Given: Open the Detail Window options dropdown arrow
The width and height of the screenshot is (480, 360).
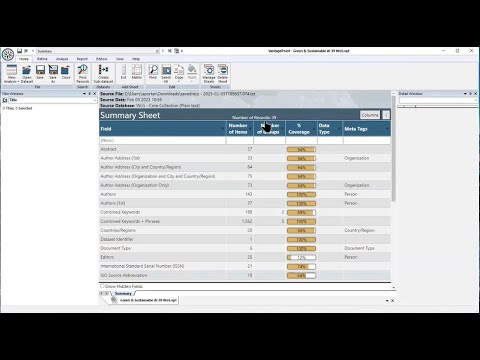Looking at the screenshot, I should (x=465, y=94).
